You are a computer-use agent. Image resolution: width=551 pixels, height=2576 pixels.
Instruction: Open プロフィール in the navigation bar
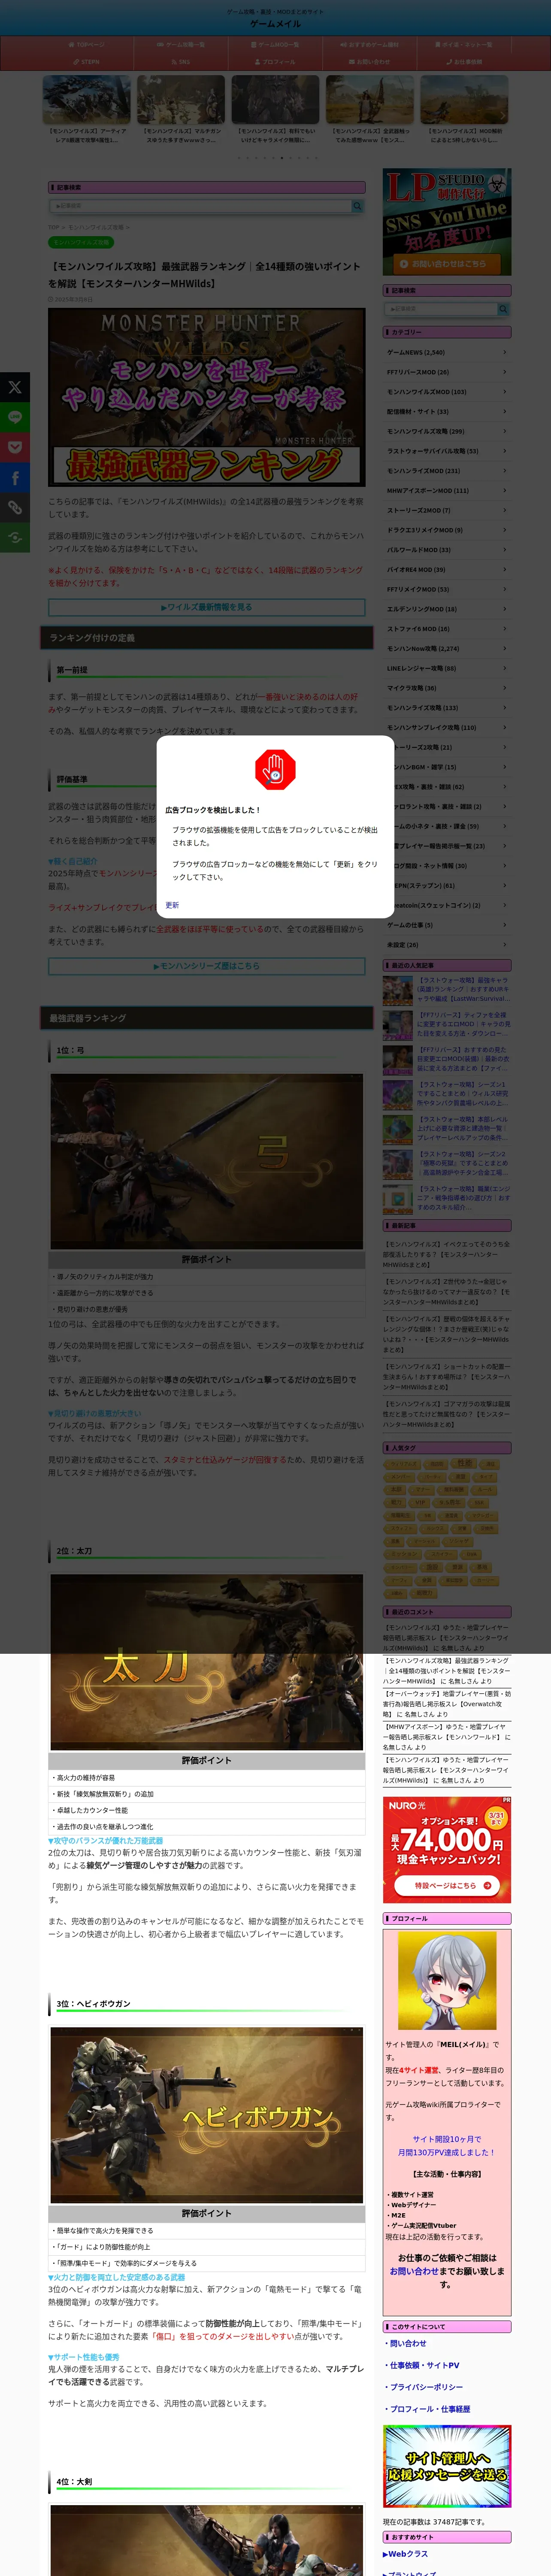click(x=275, y=62)
